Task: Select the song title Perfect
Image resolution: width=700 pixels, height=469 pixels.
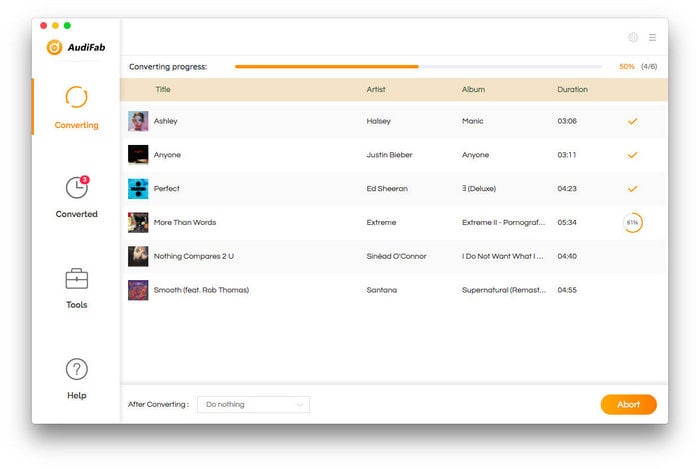Action: click(167, 189)
